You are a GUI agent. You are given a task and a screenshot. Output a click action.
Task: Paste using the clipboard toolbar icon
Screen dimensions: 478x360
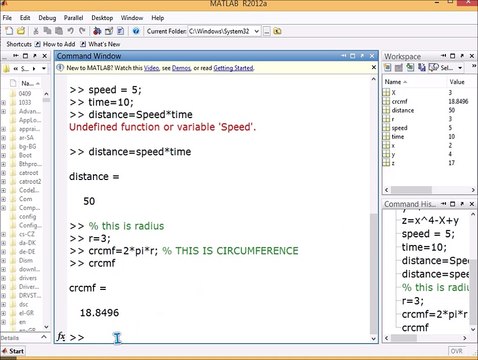click(59, 31)
